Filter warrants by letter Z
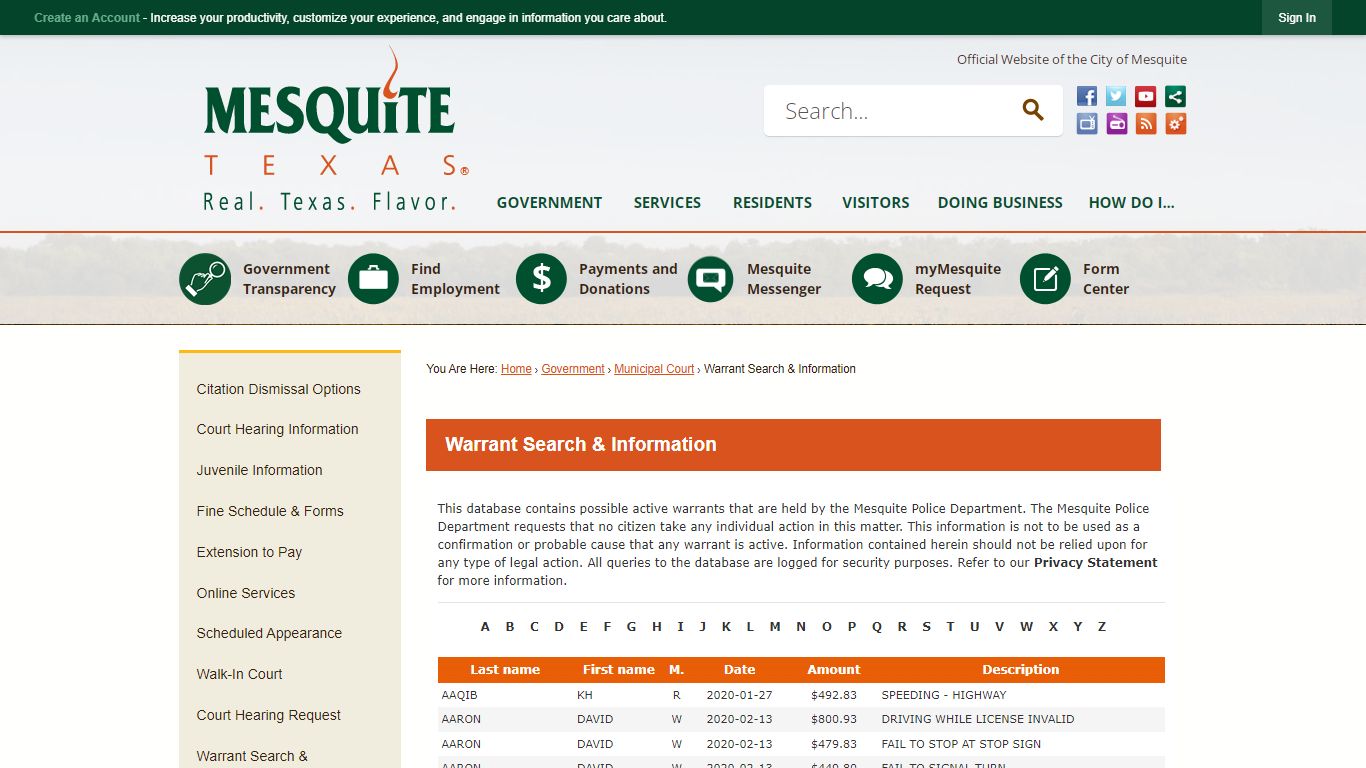 pos(1102,627)
